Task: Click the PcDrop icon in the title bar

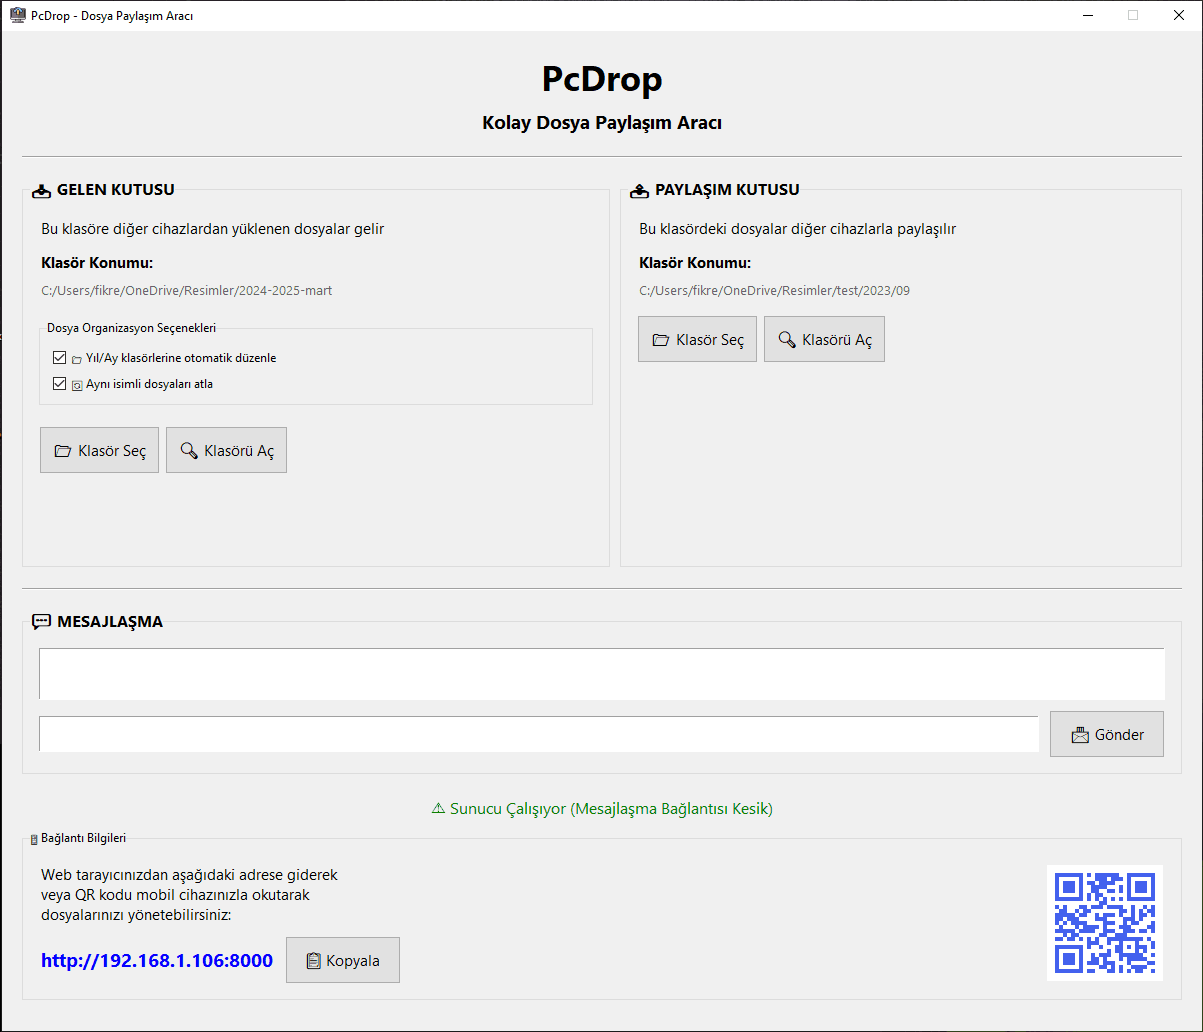Action: click(17, 15)
